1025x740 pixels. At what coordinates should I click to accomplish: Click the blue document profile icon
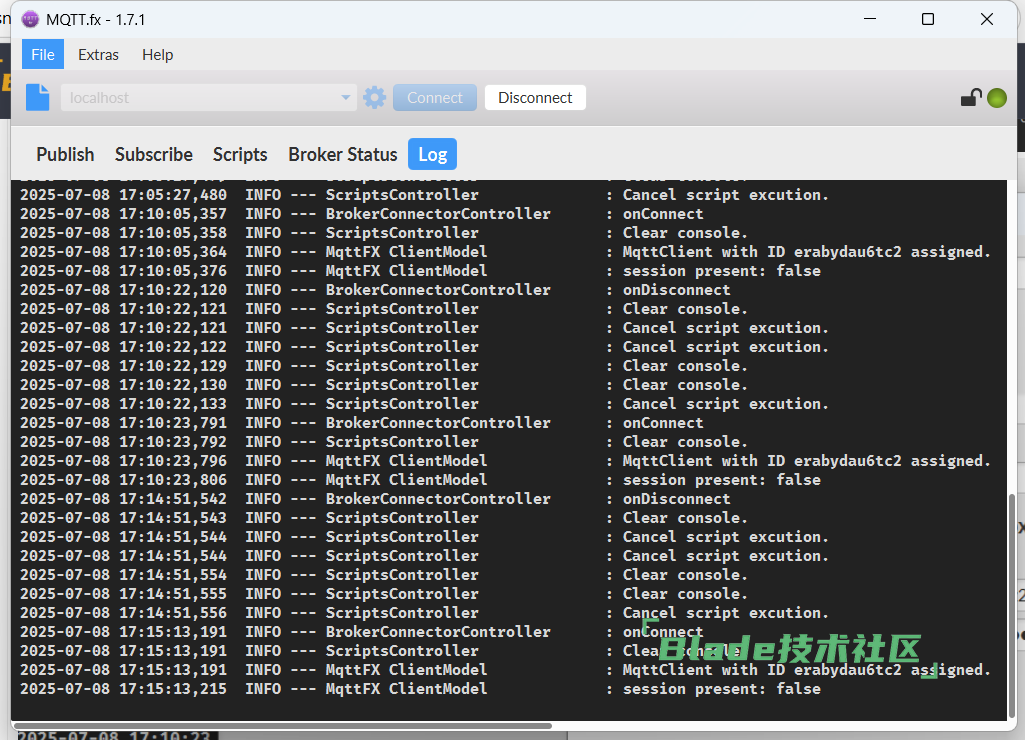(37, 97)
